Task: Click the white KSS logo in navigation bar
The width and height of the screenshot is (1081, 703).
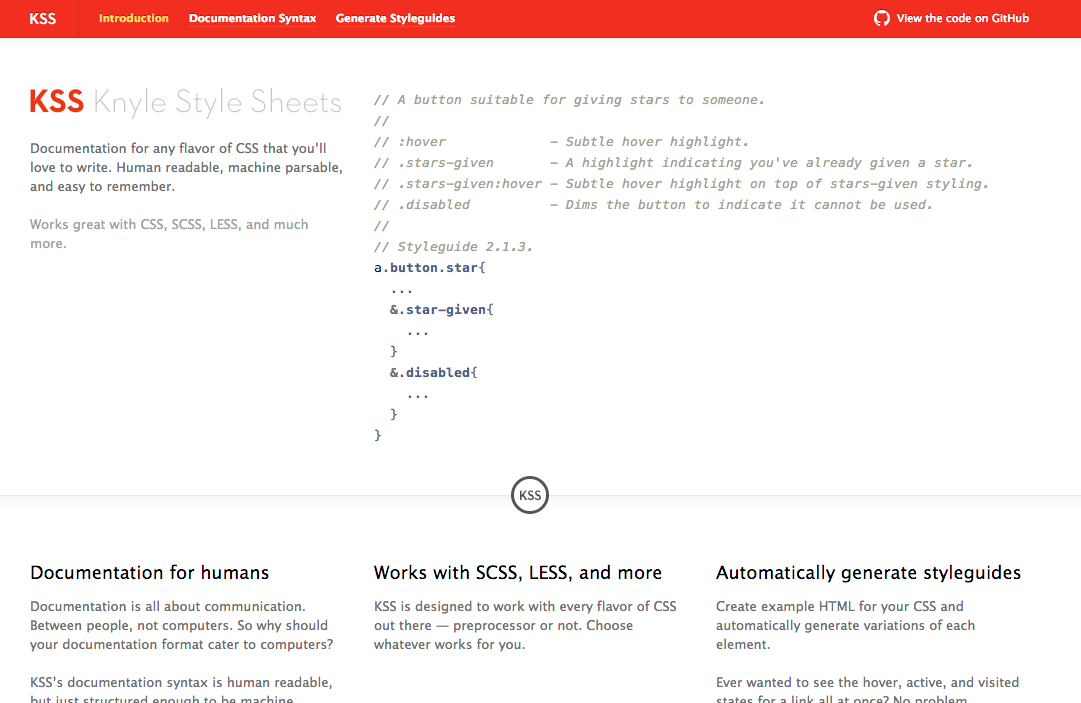Action: pyautogui.click(x=42, y=18)
